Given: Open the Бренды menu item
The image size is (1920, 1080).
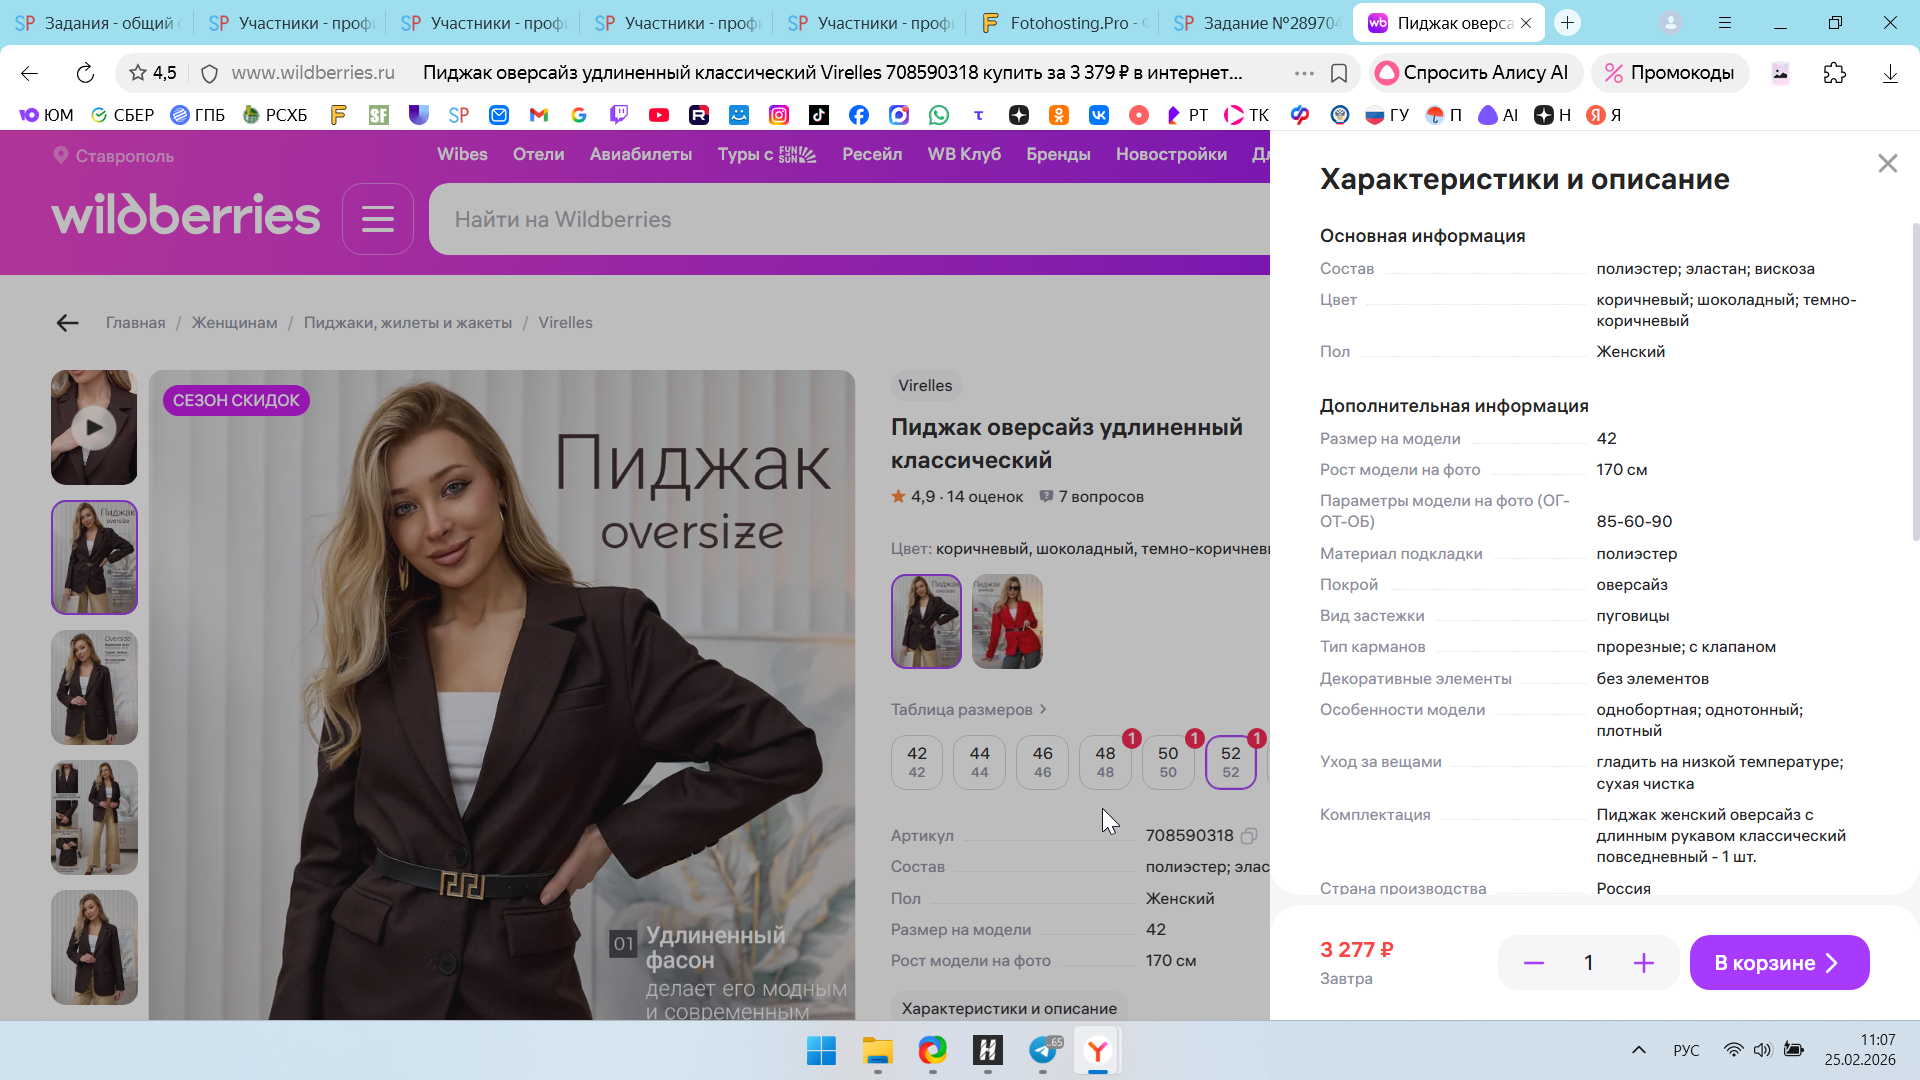Looking at the screenshot, I should tap(1058, 155).
